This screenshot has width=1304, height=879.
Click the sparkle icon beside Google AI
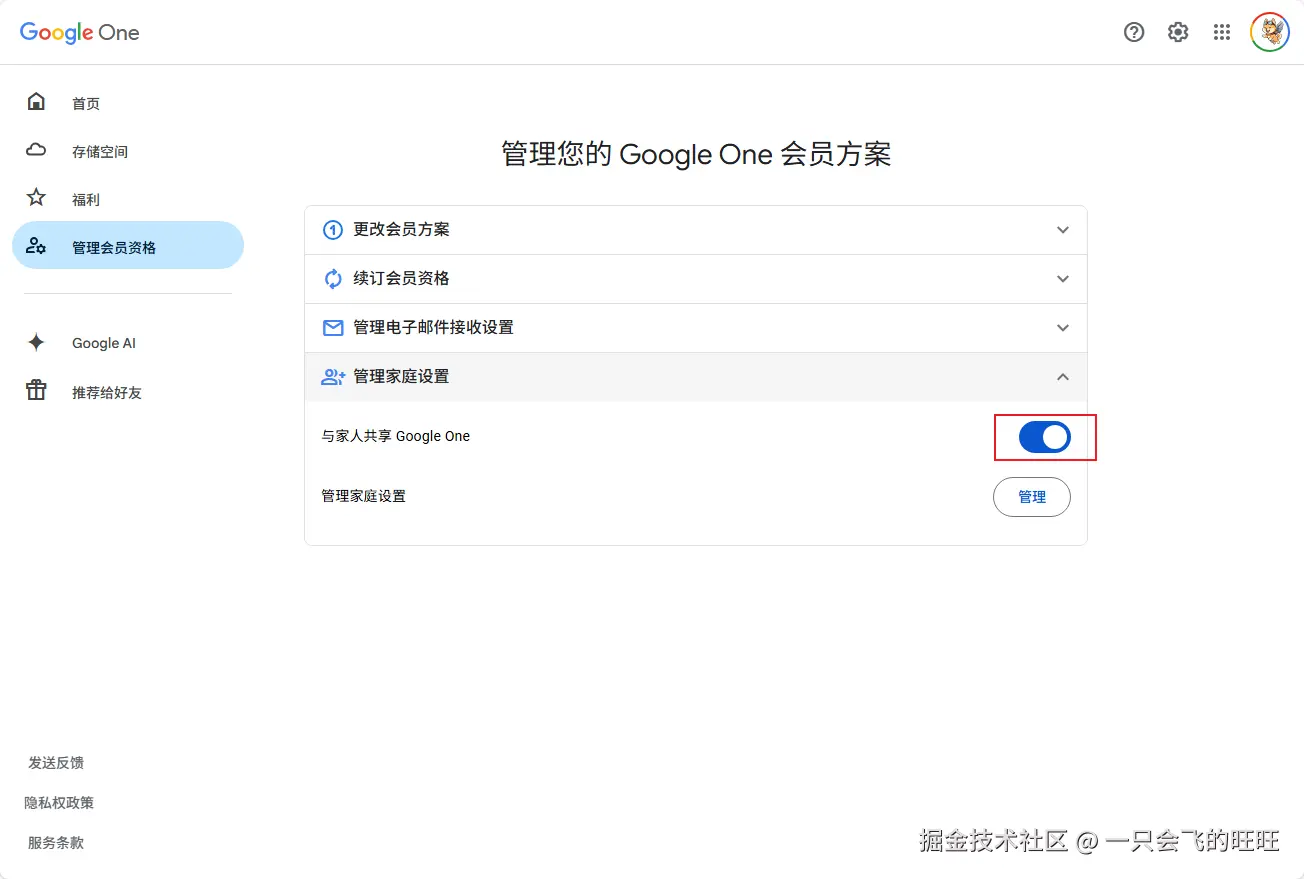36,343
